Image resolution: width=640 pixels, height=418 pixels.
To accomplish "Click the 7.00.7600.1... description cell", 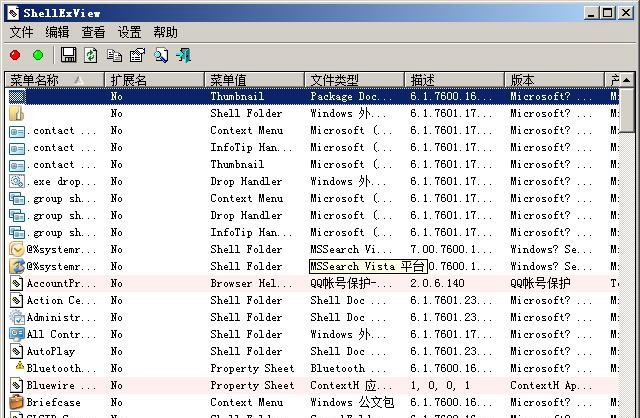I will coord(451,249).
